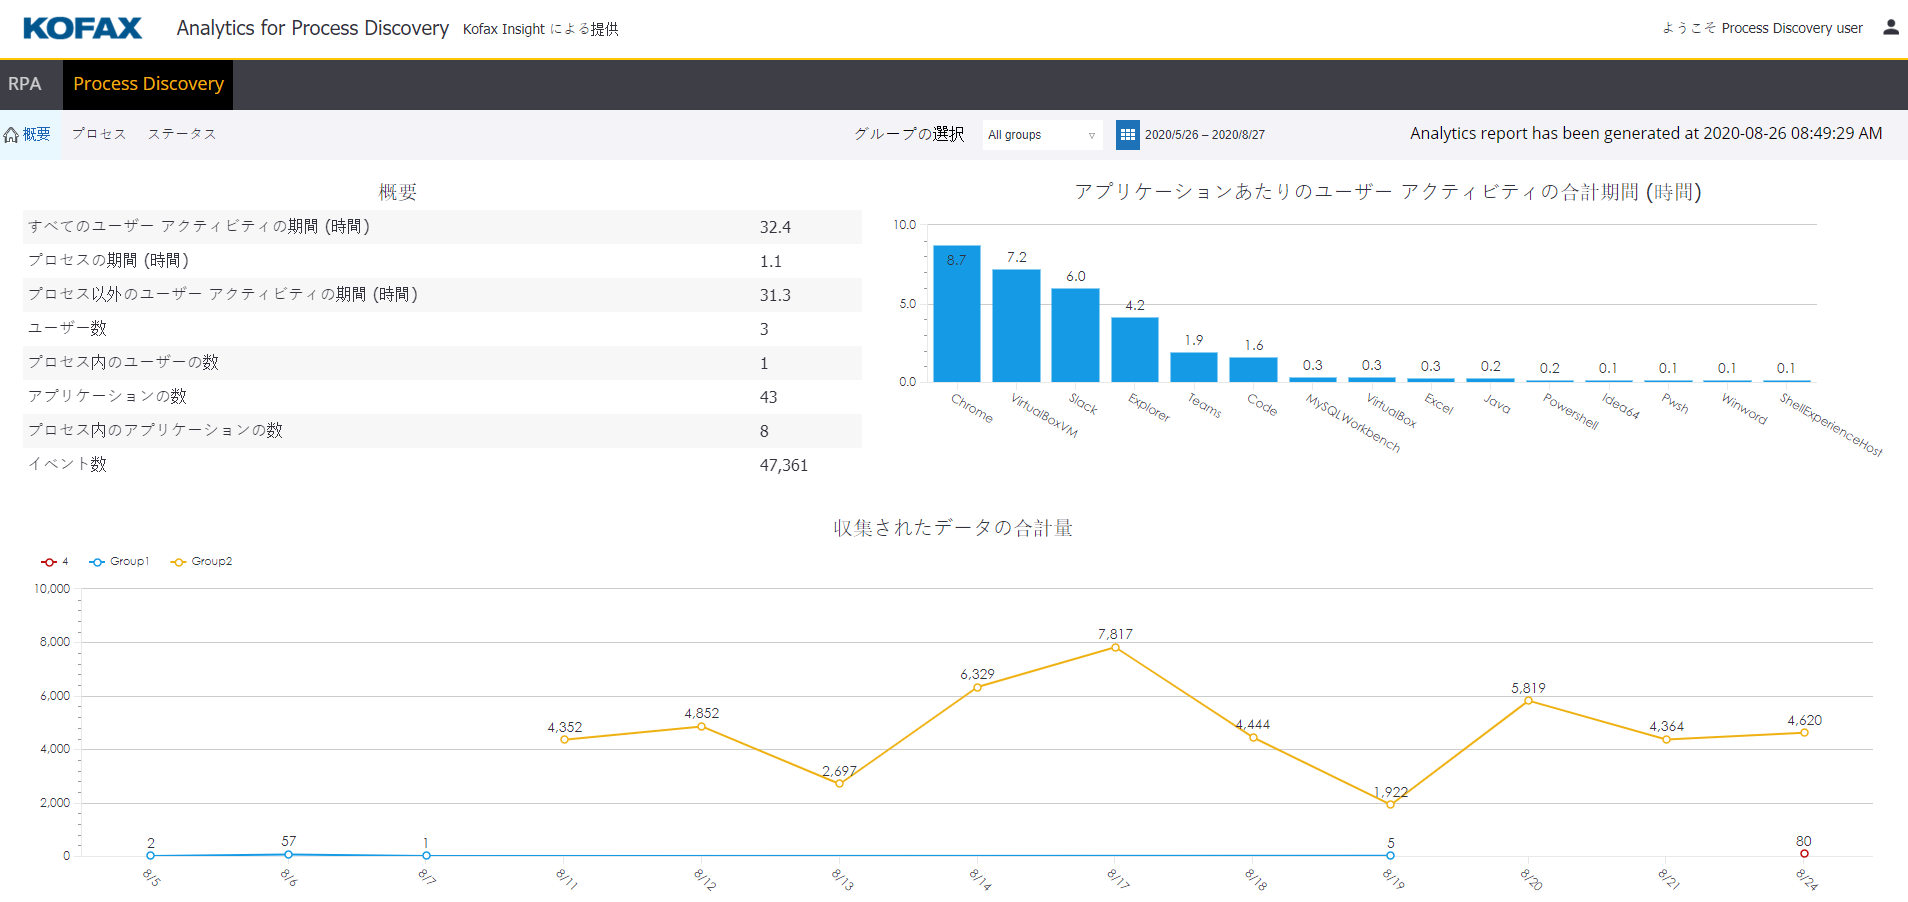
Task: Click data point 5,819 on Group2 line
Action: [1527, 700]
